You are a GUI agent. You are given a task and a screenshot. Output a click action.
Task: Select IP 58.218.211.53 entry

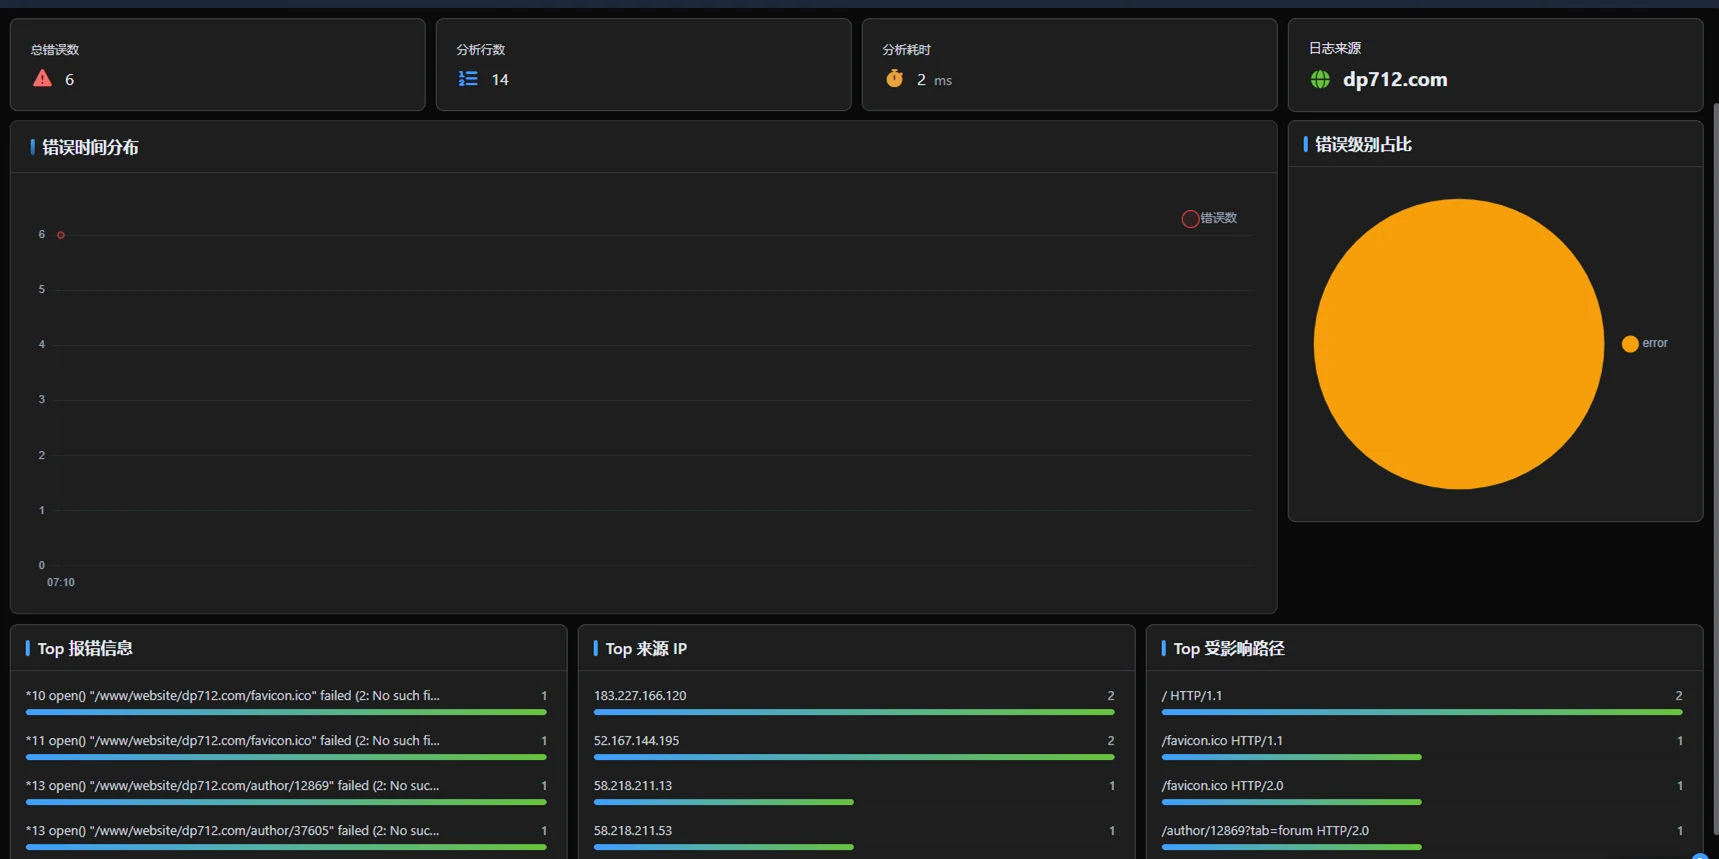coord(633,831)
